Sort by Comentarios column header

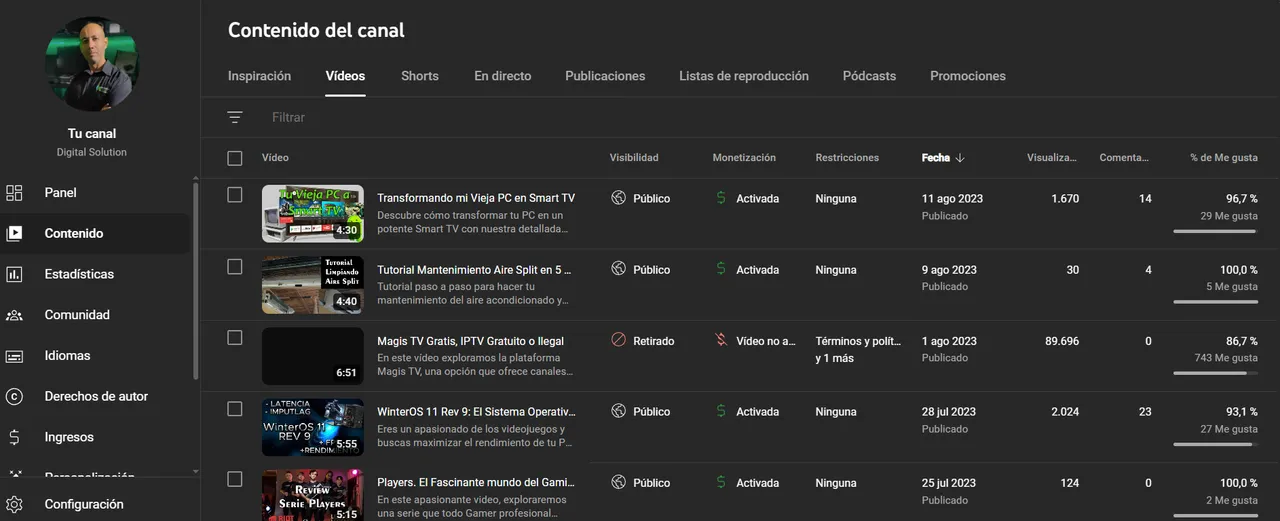tap(1125, 158)
